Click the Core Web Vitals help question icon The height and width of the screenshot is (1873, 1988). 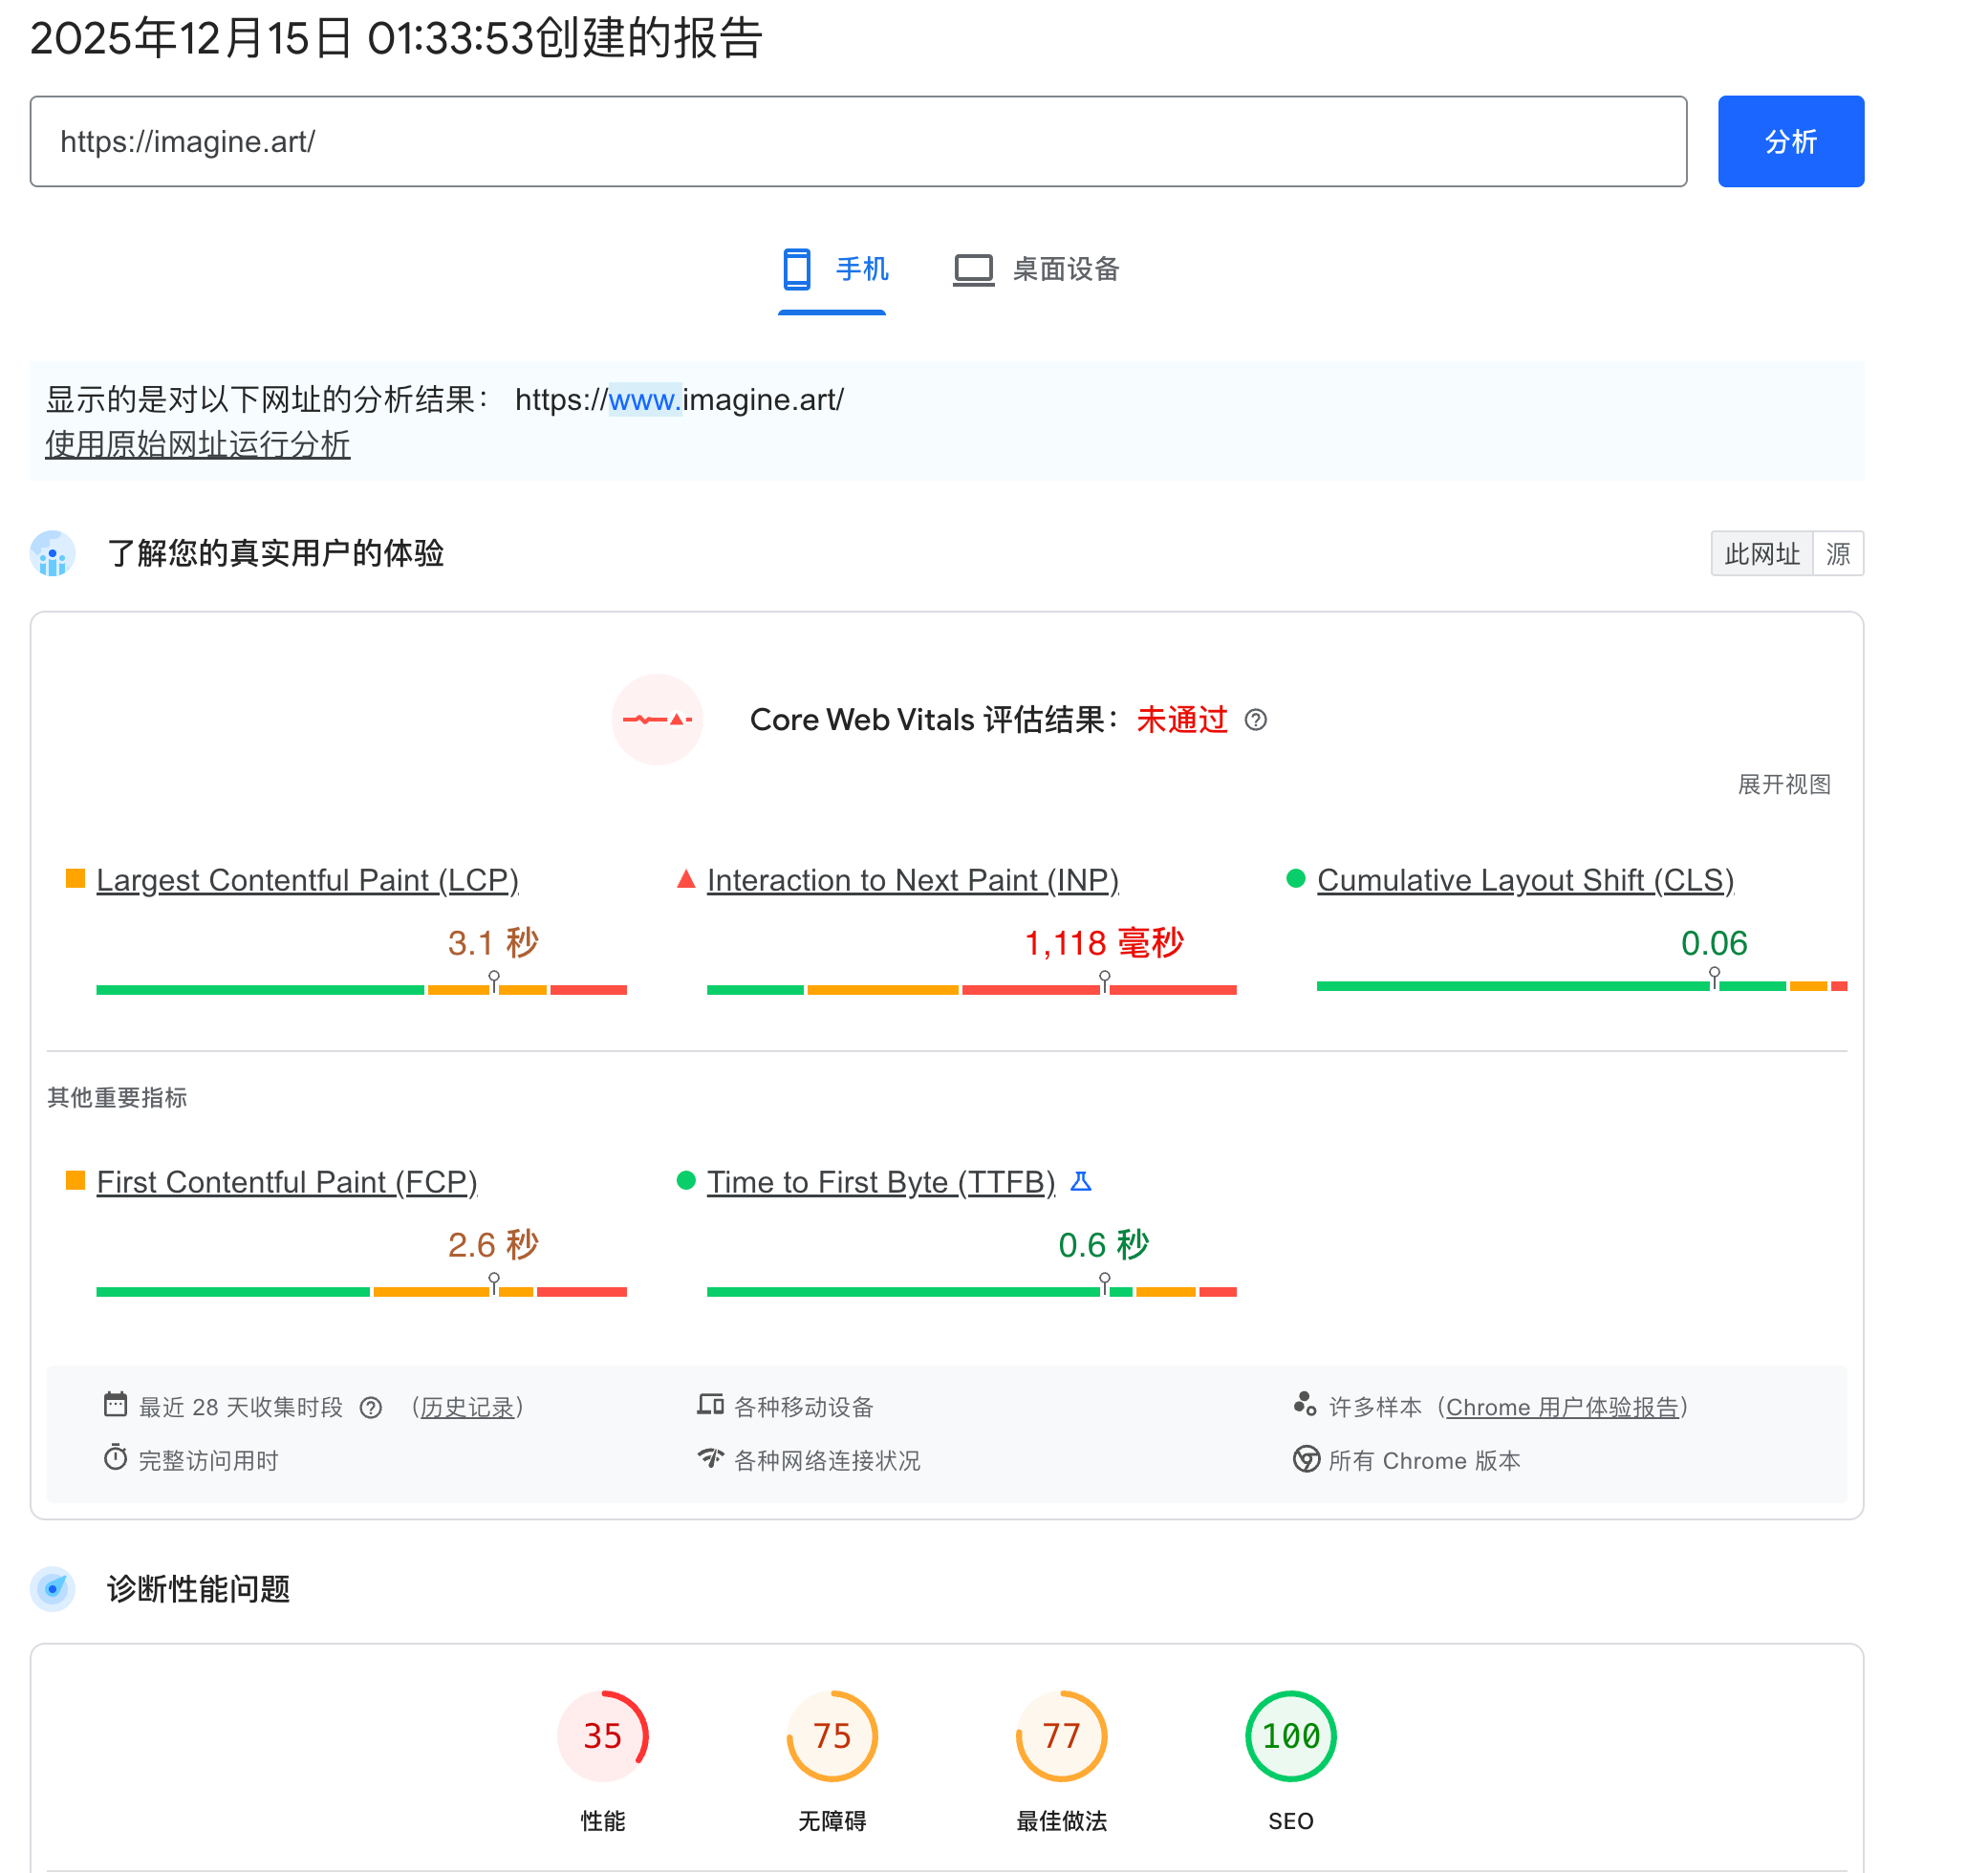click(x=1256, y=720)
